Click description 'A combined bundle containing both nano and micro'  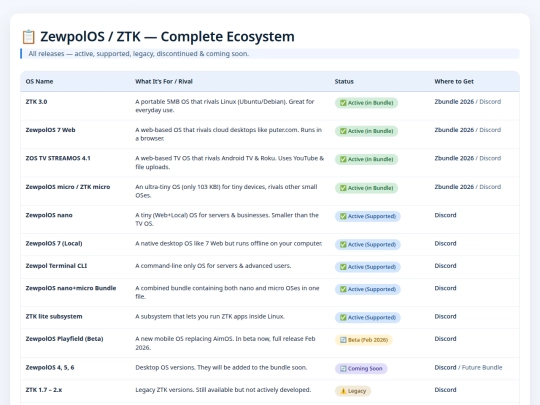227,292
